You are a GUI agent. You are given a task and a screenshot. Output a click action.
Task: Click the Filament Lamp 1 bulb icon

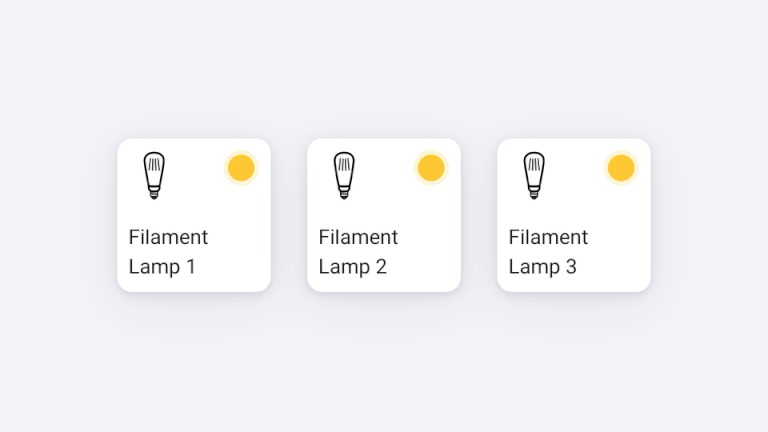pyautogui.click(x=153, y=175)
